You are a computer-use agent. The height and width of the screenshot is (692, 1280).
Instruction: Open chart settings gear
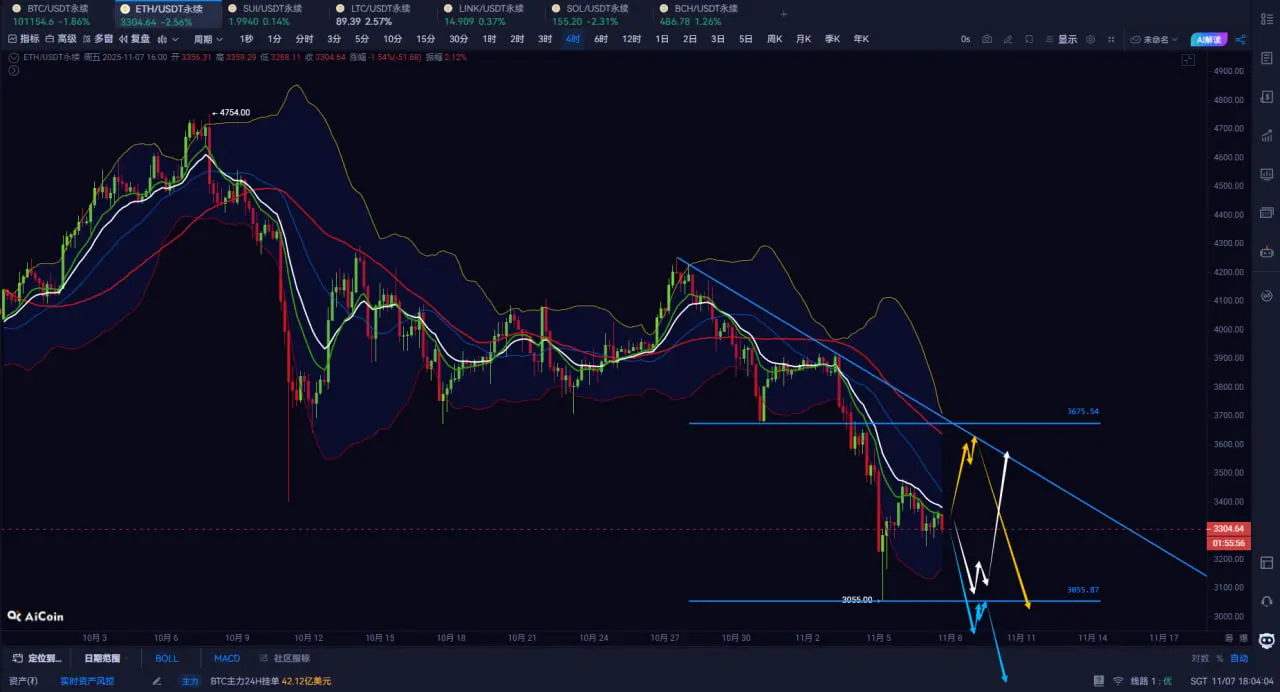pos(1090,39)
